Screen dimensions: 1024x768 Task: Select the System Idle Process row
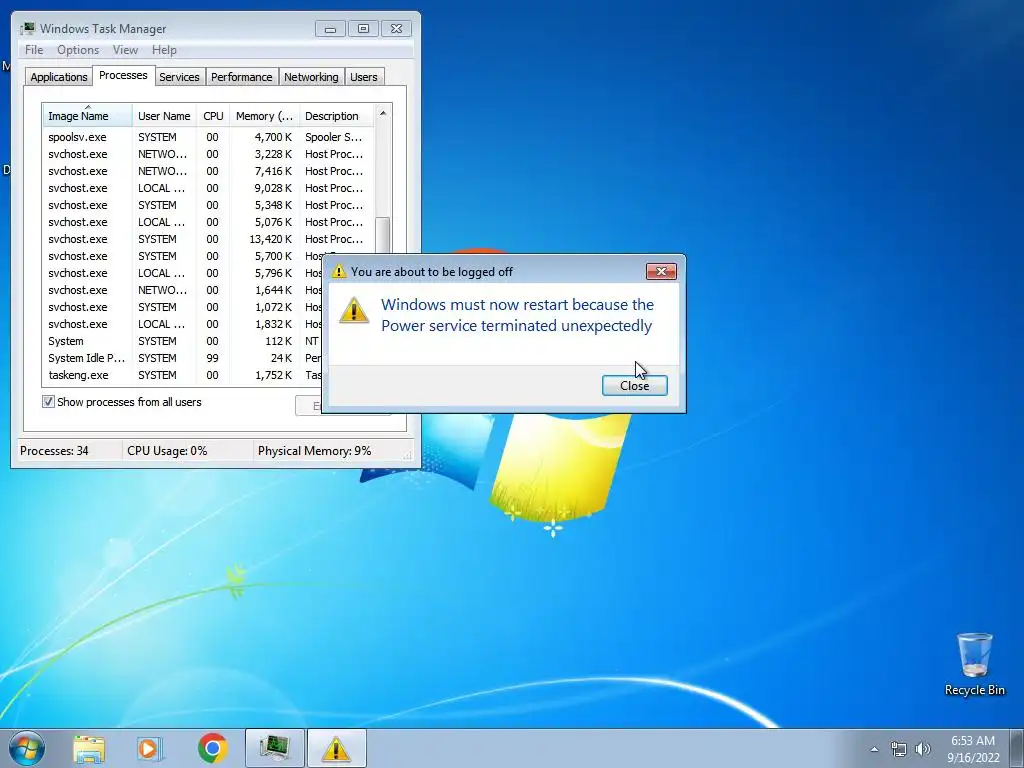183,358
